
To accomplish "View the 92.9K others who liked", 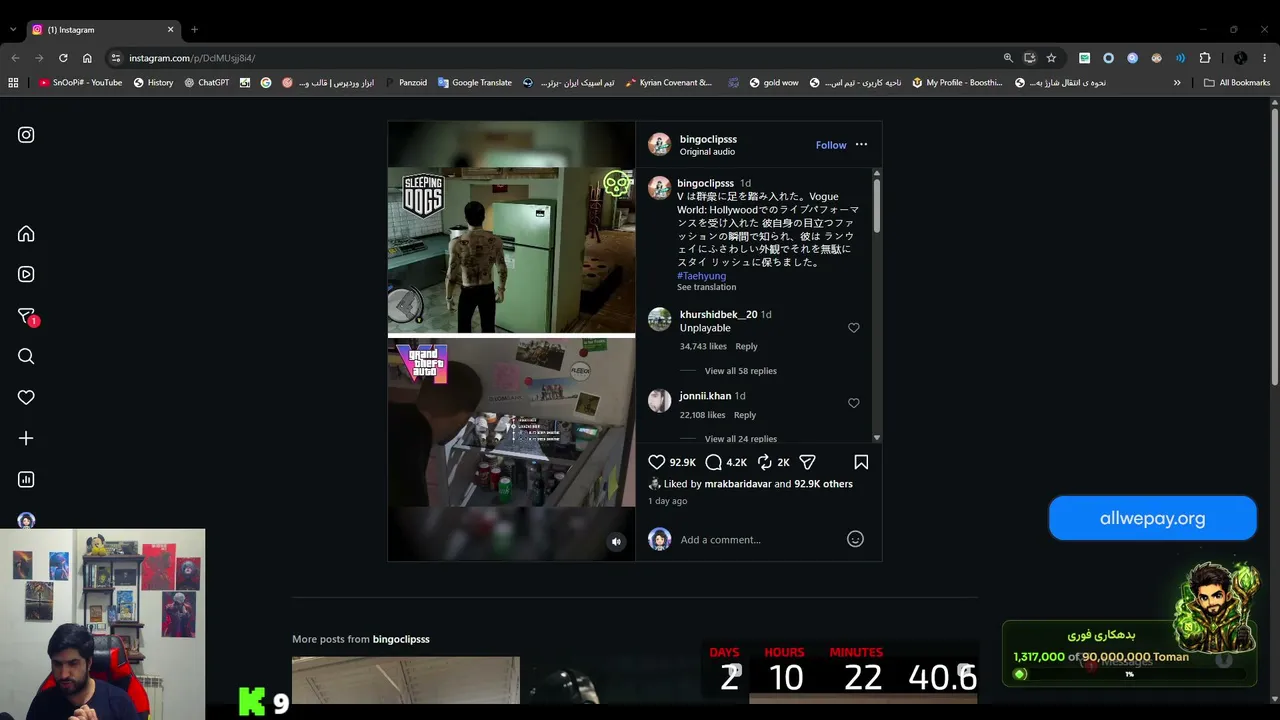I will 823,484.
